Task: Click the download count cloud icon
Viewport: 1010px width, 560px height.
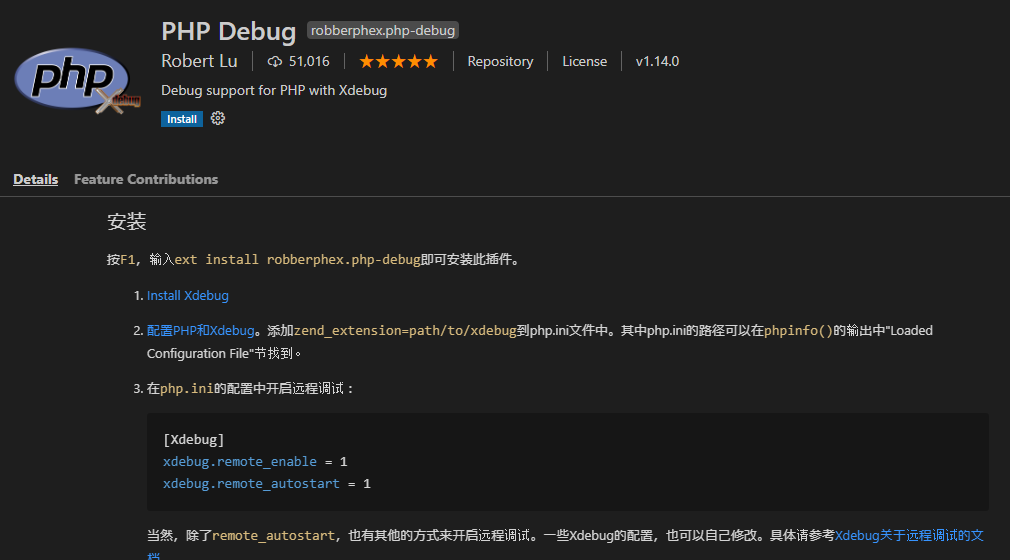Action: coord(275,61)
